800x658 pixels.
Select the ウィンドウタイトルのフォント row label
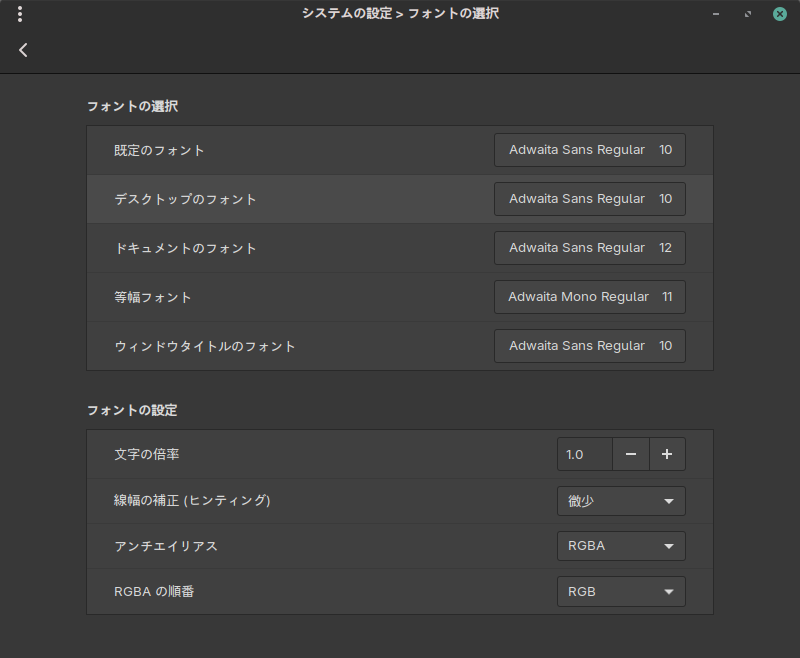205,346
